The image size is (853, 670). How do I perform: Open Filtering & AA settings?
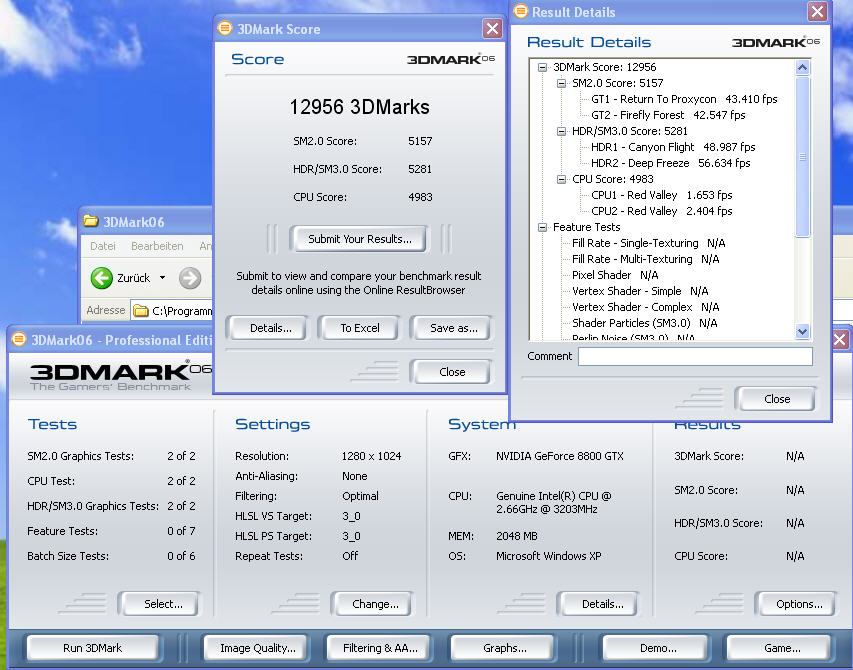[x=379, y=648]
